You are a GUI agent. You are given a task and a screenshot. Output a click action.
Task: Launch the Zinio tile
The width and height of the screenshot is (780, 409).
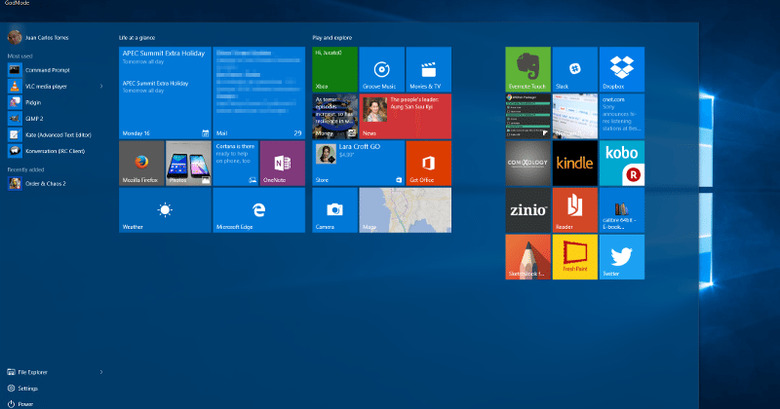coord(528,210)
